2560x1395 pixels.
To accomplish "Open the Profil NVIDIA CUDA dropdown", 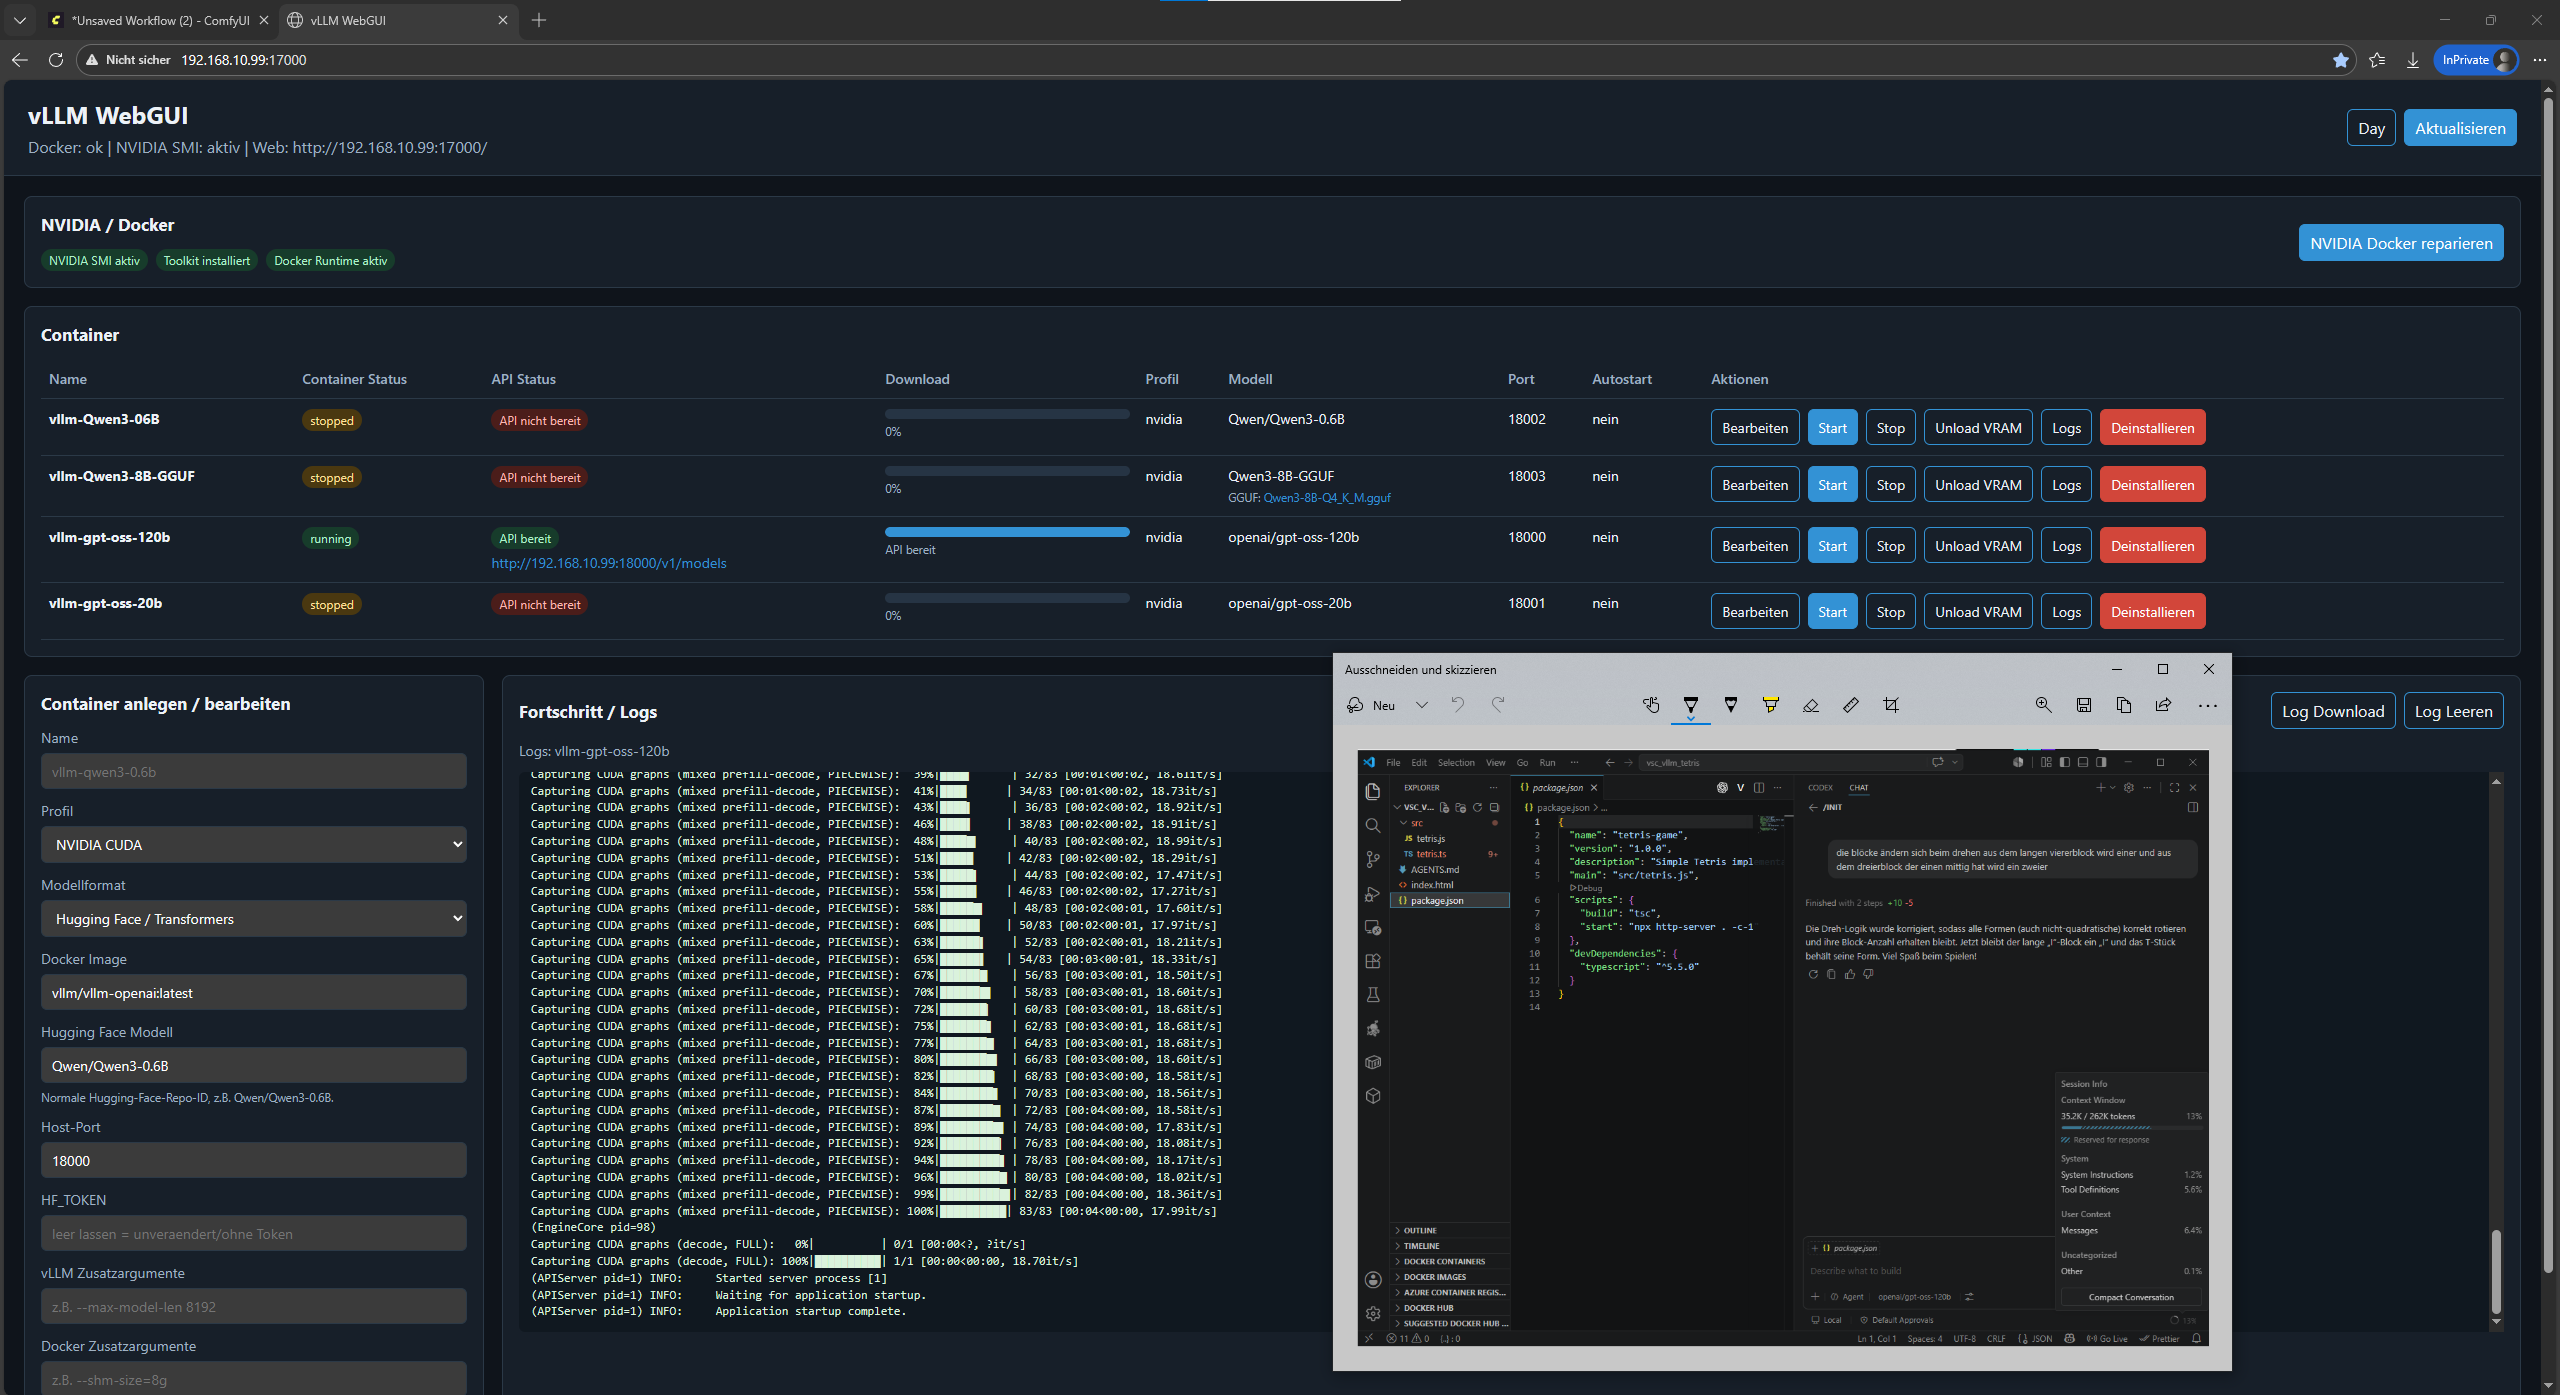I will click(x=254, y=845).
